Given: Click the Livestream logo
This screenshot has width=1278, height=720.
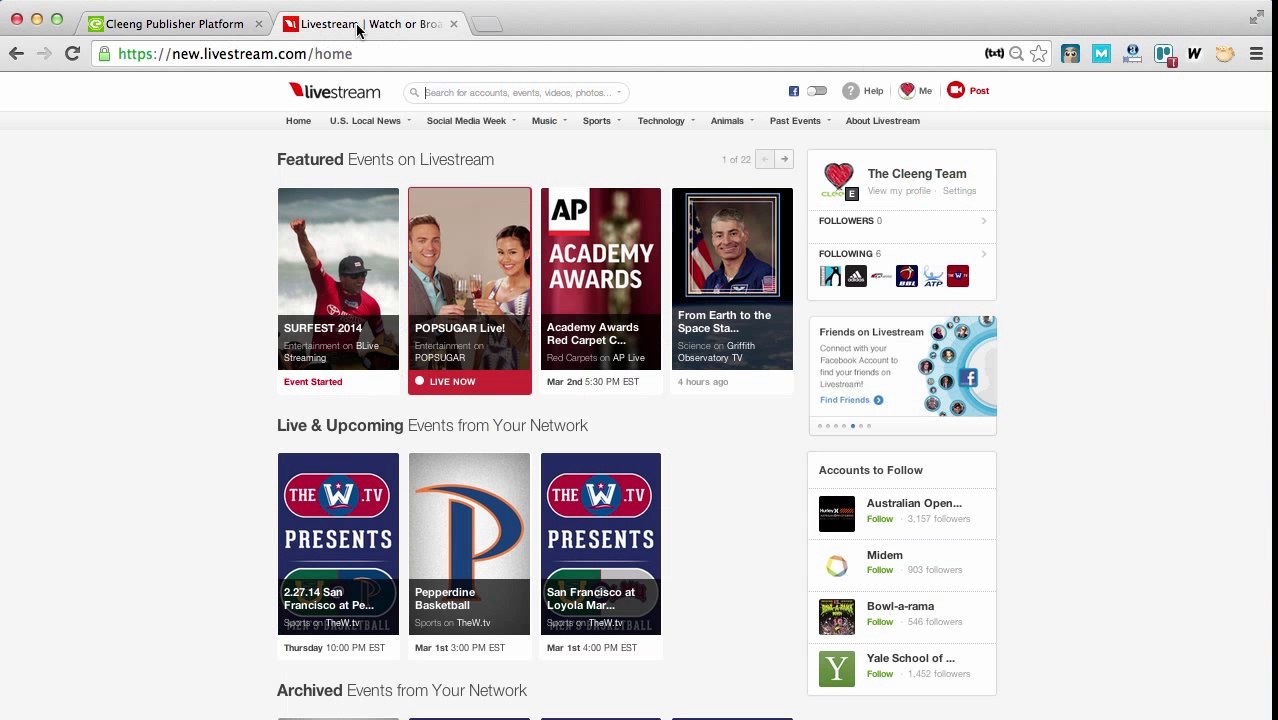Looking at the screenshot, I should pos(334,91).
